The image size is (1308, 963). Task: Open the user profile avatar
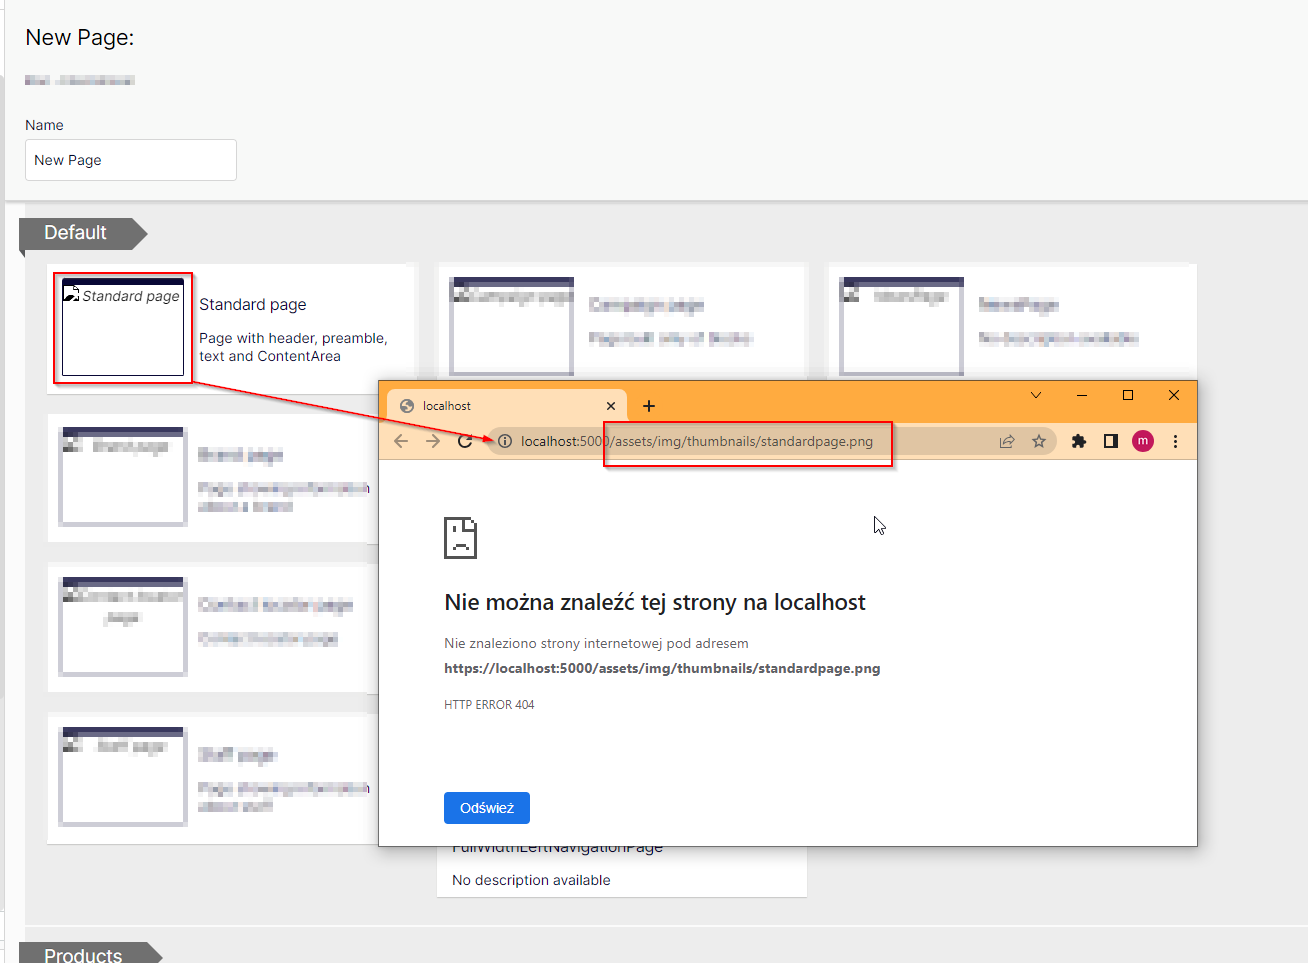[x=1143, y=441]
